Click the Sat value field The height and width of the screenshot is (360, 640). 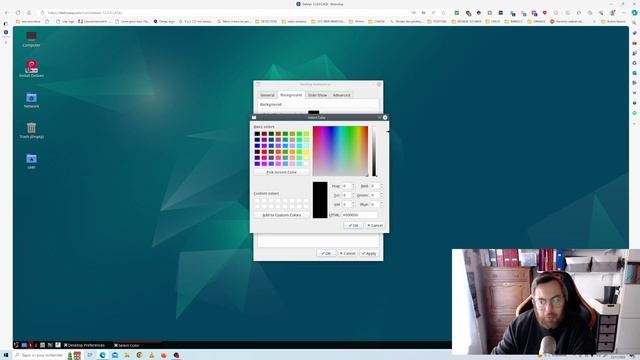point(348,195)
